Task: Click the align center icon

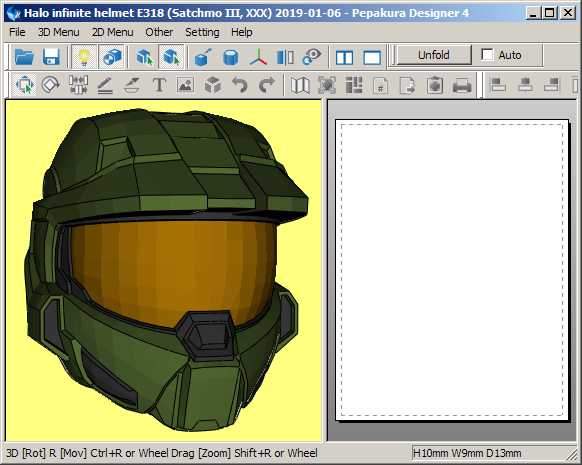Action: pos(525,85)
